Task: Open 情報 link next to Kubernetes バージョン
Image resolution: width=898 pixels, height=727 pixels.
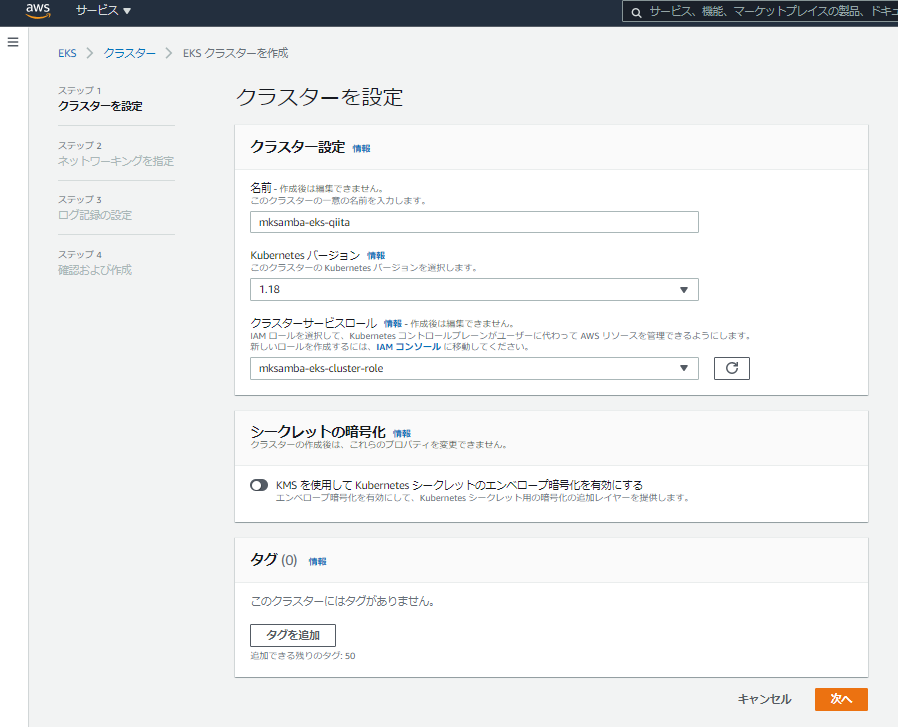Action: [x=376, y=256]
